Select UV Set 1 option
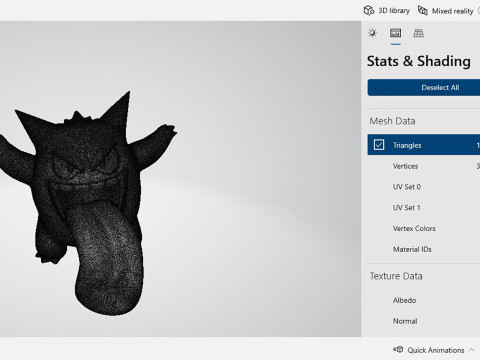480x360 pixels. pos(424,207)
